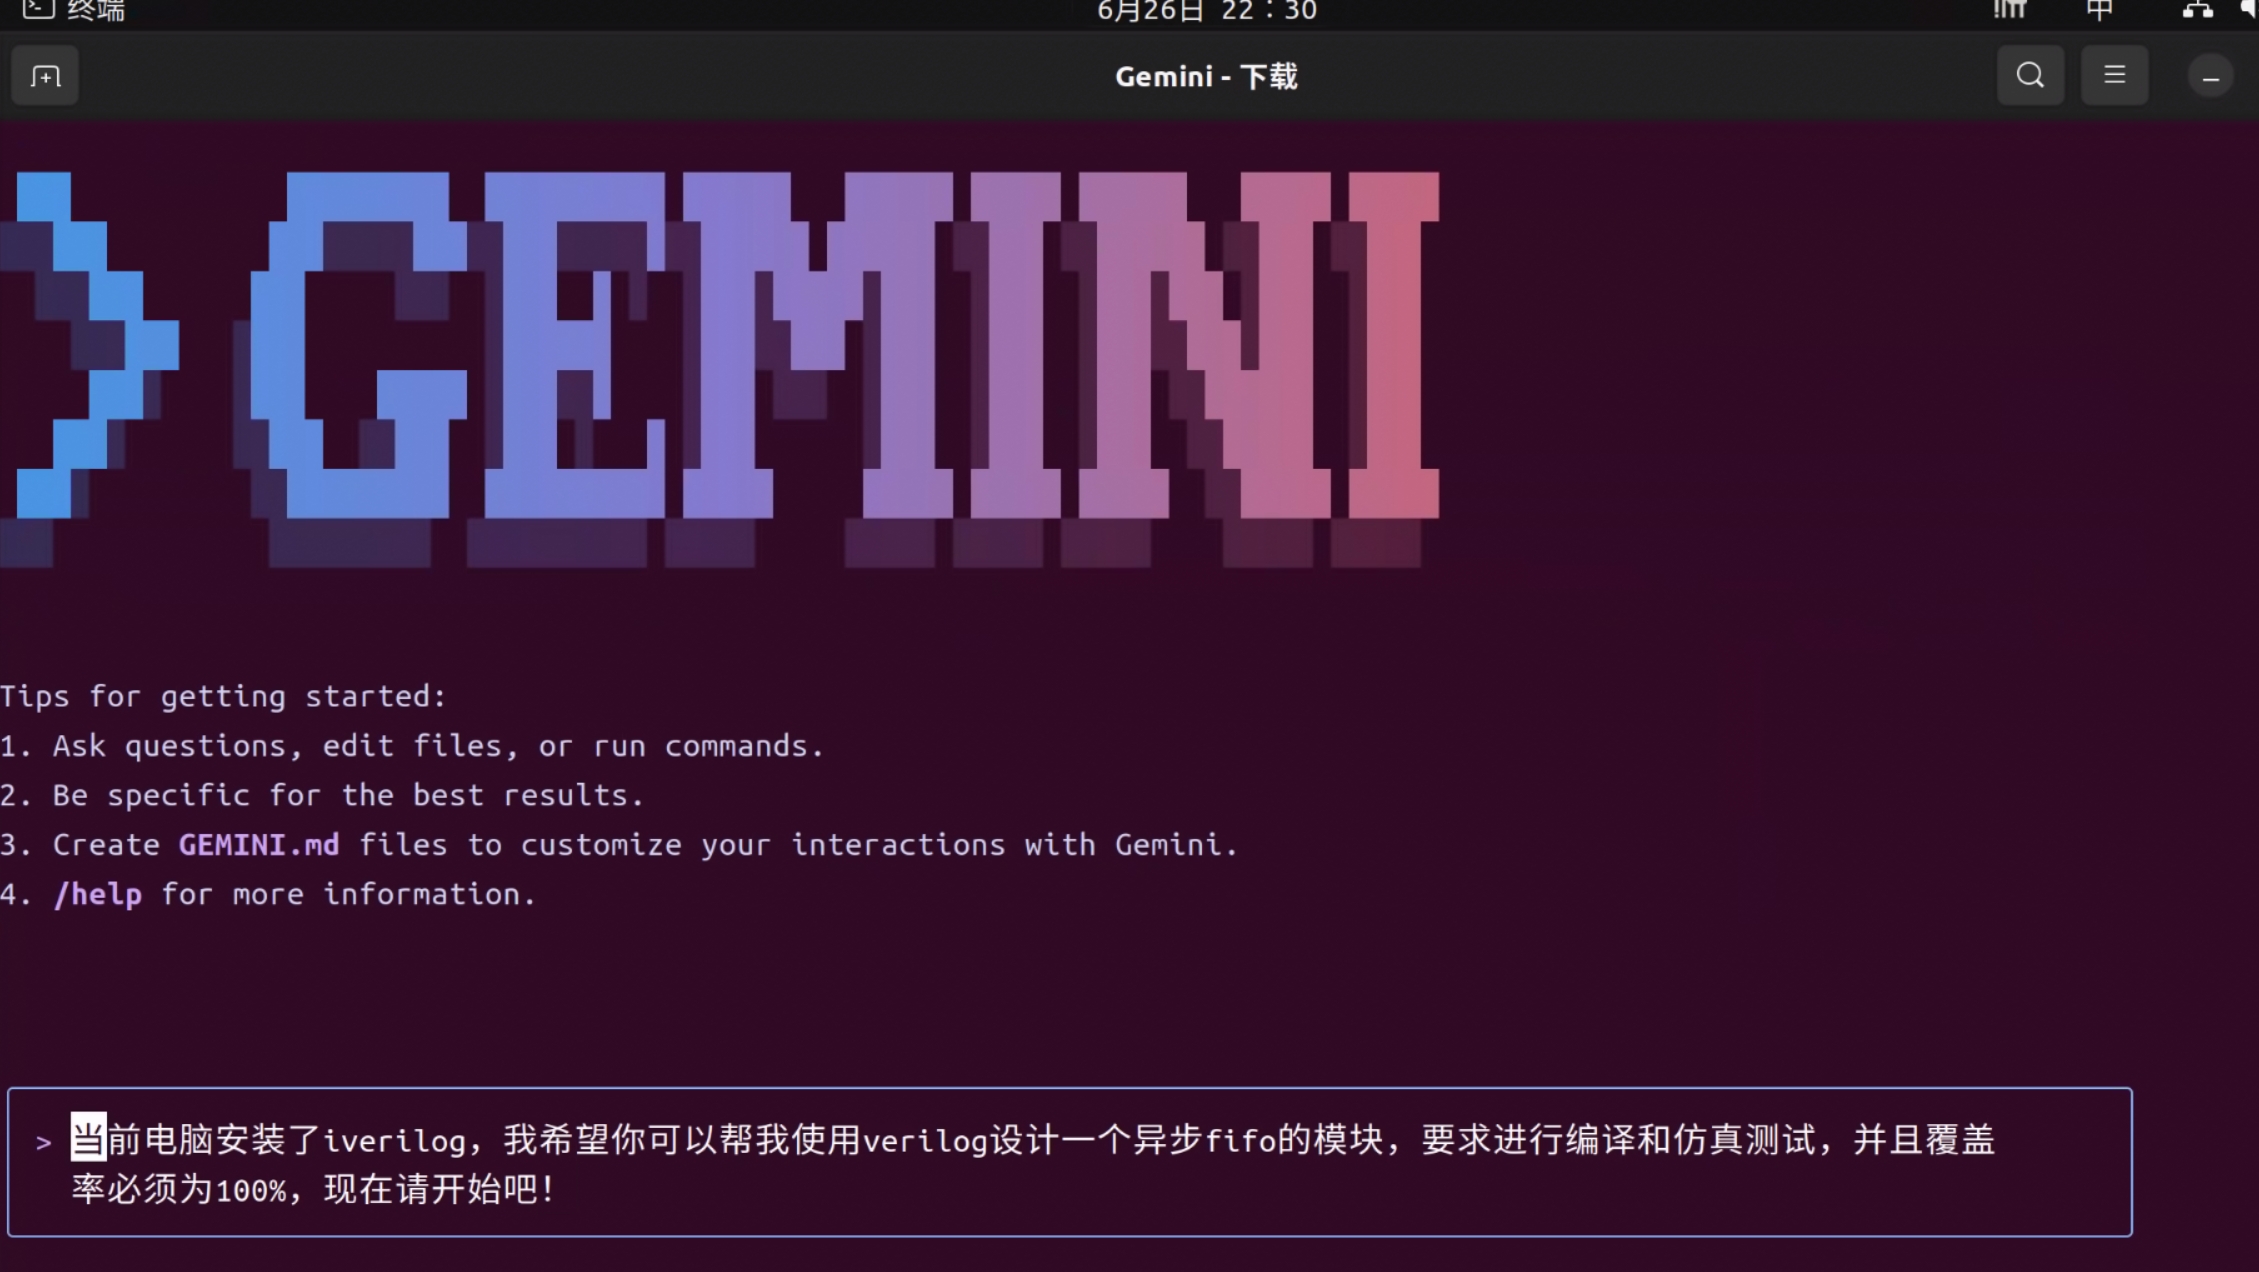Select the GEMINI.md text in tips
The height and width of the screenshot is (1272, 2259).
tap(259, 845)
